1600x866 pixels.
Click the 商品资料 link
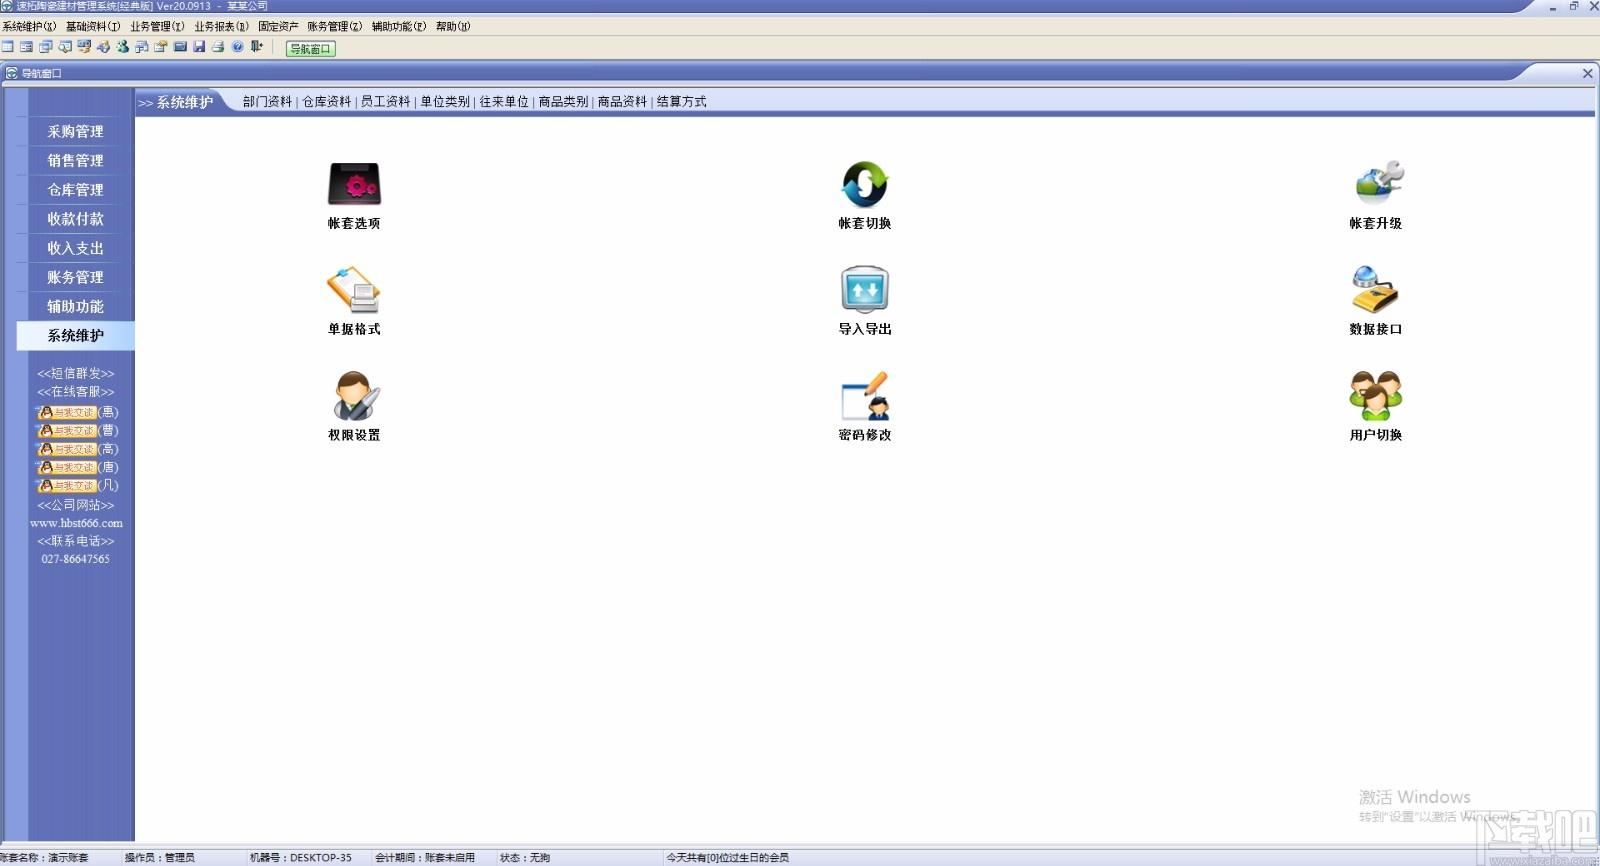click(622, 102)
